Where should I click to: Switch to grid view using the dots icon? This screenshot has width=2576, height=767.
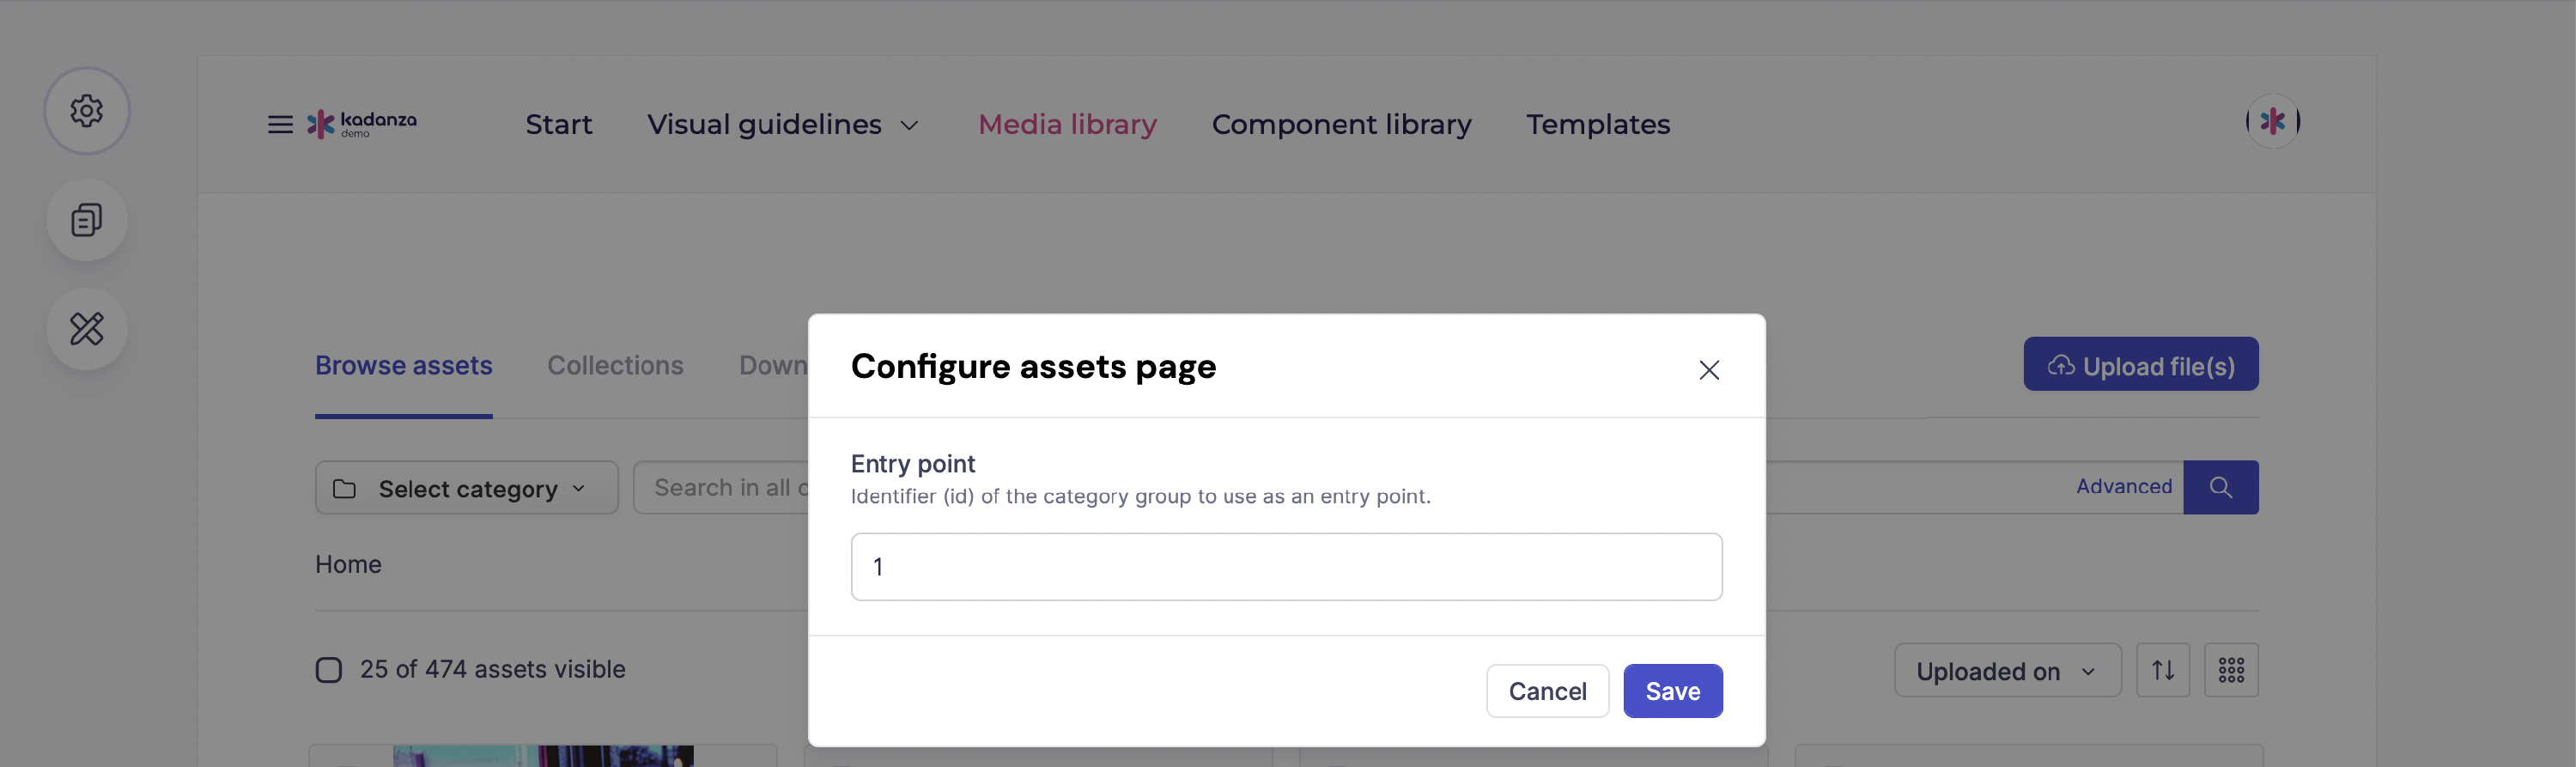click(2231, 670)
